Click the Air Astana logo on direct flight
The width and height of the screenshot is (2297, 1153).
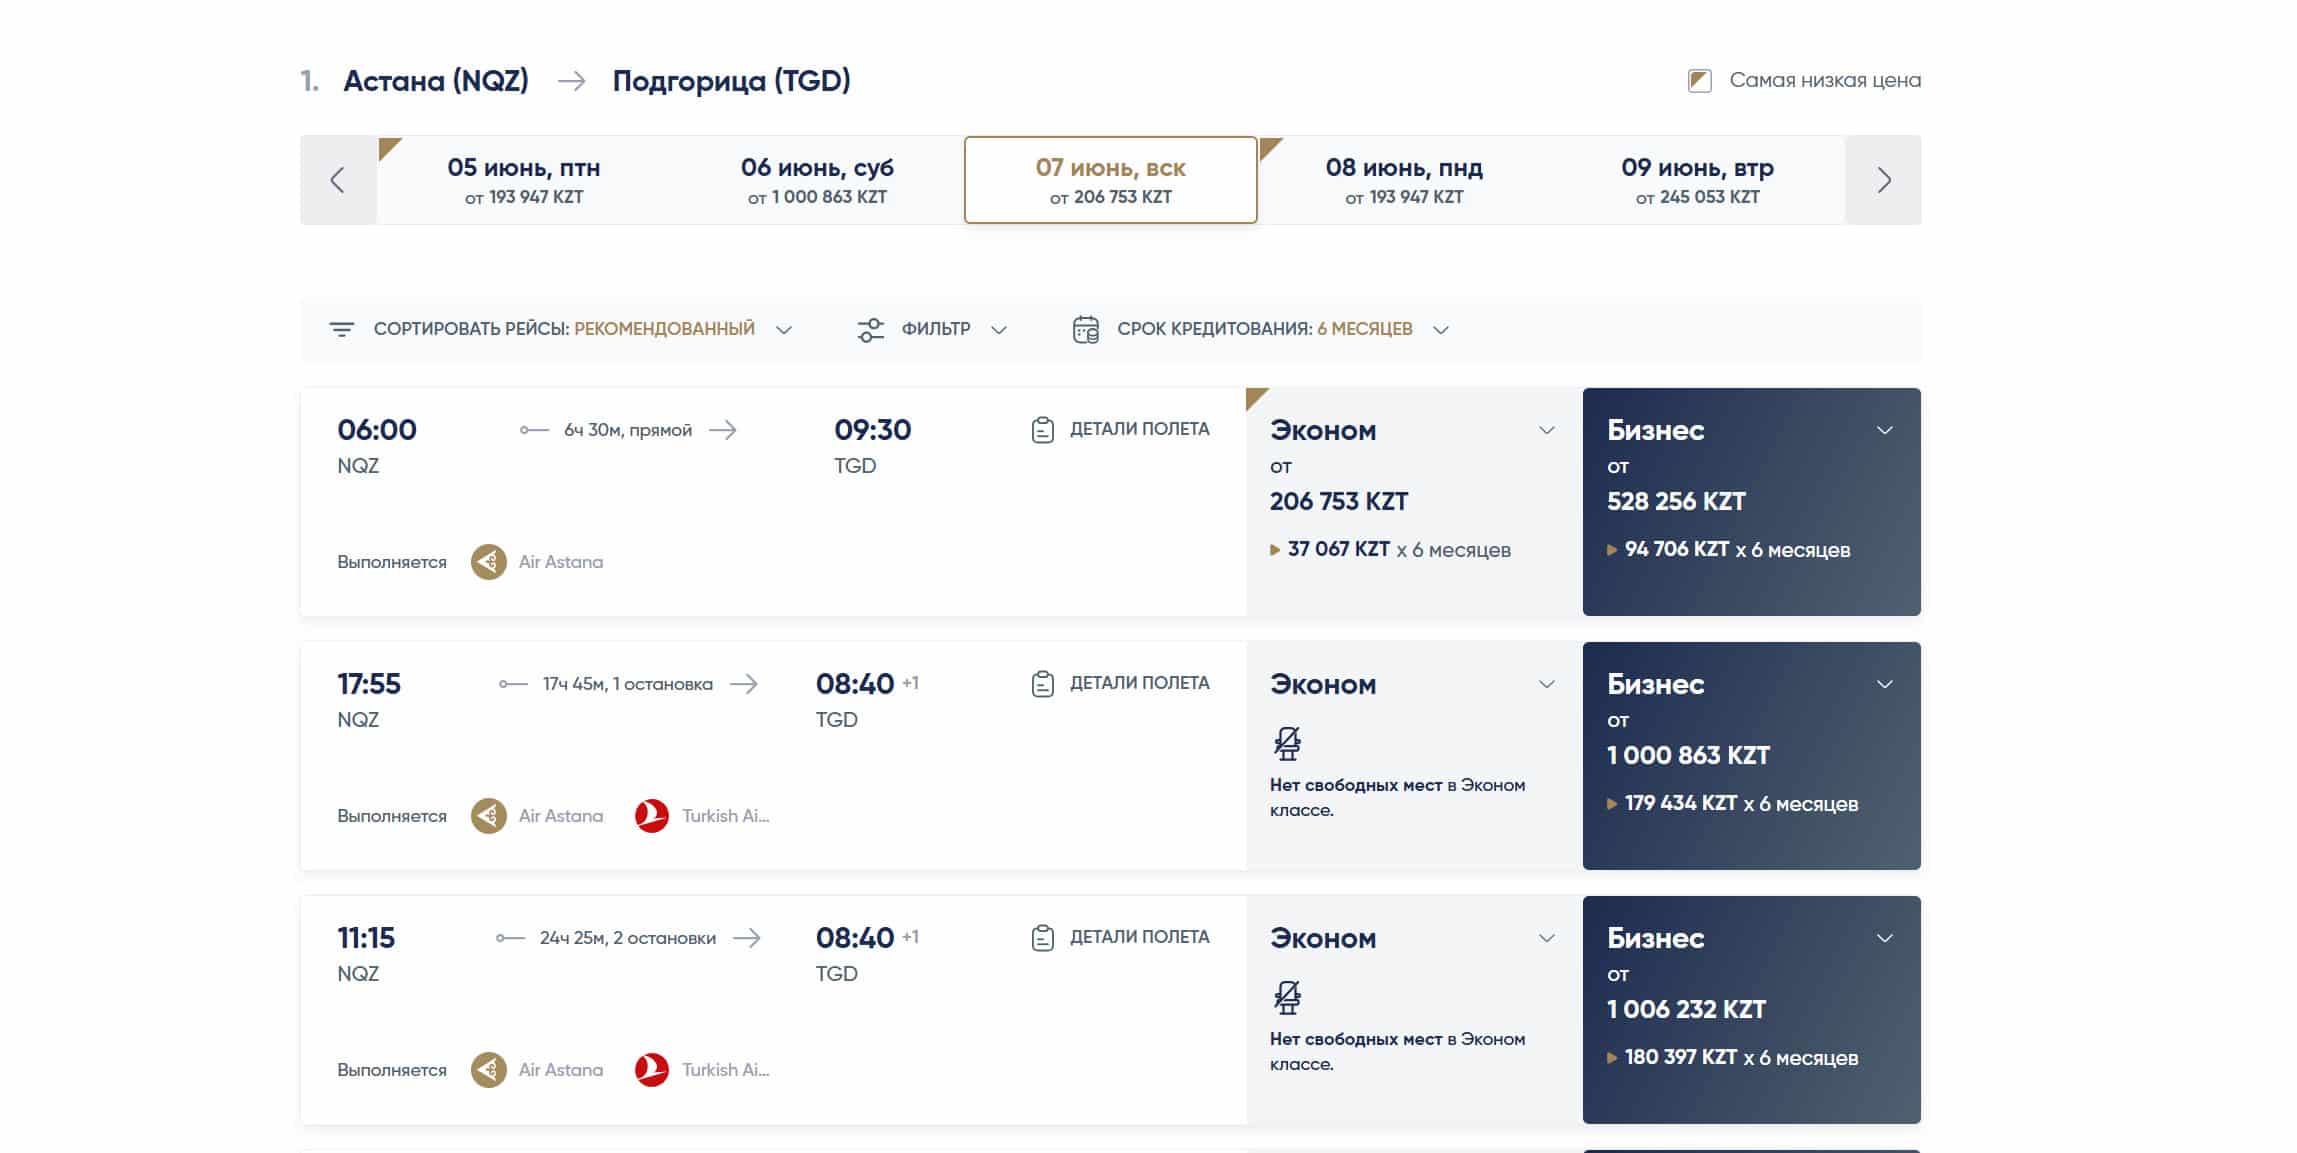[x=489, y=562]
